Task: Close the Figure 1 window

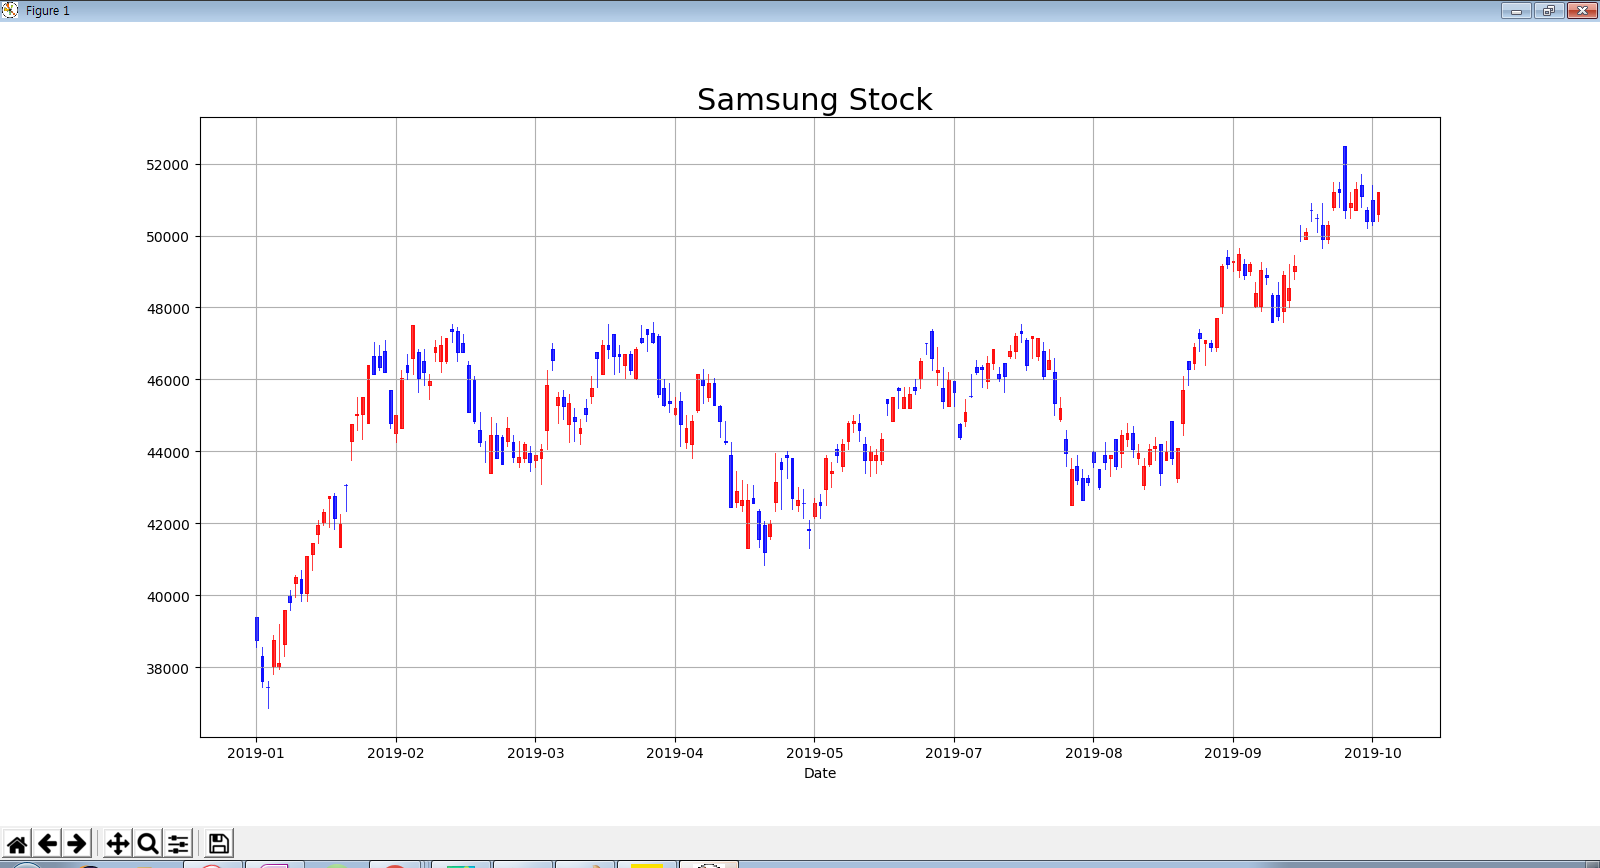Action: click(x=1582, y=10)
